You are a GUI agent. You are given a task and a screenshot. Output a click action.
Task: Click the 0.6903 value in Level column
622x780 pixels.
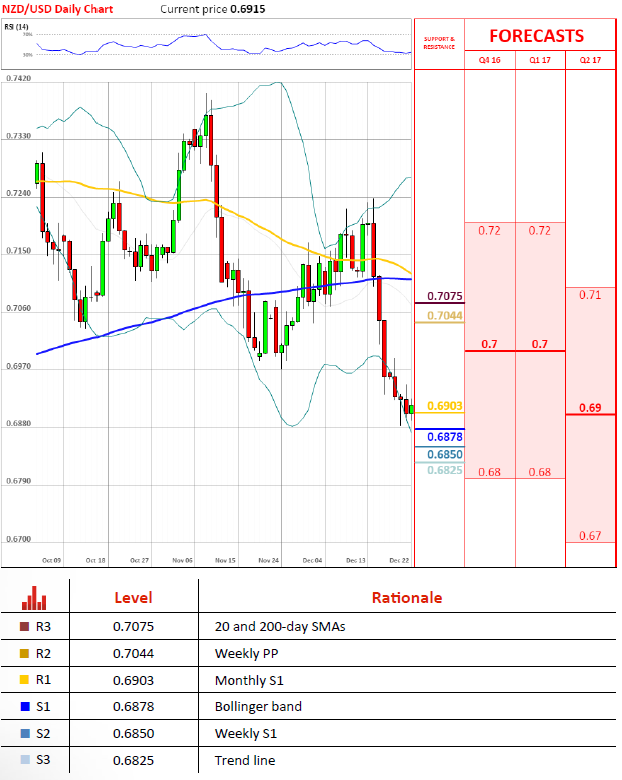click(x=133, y=681)
